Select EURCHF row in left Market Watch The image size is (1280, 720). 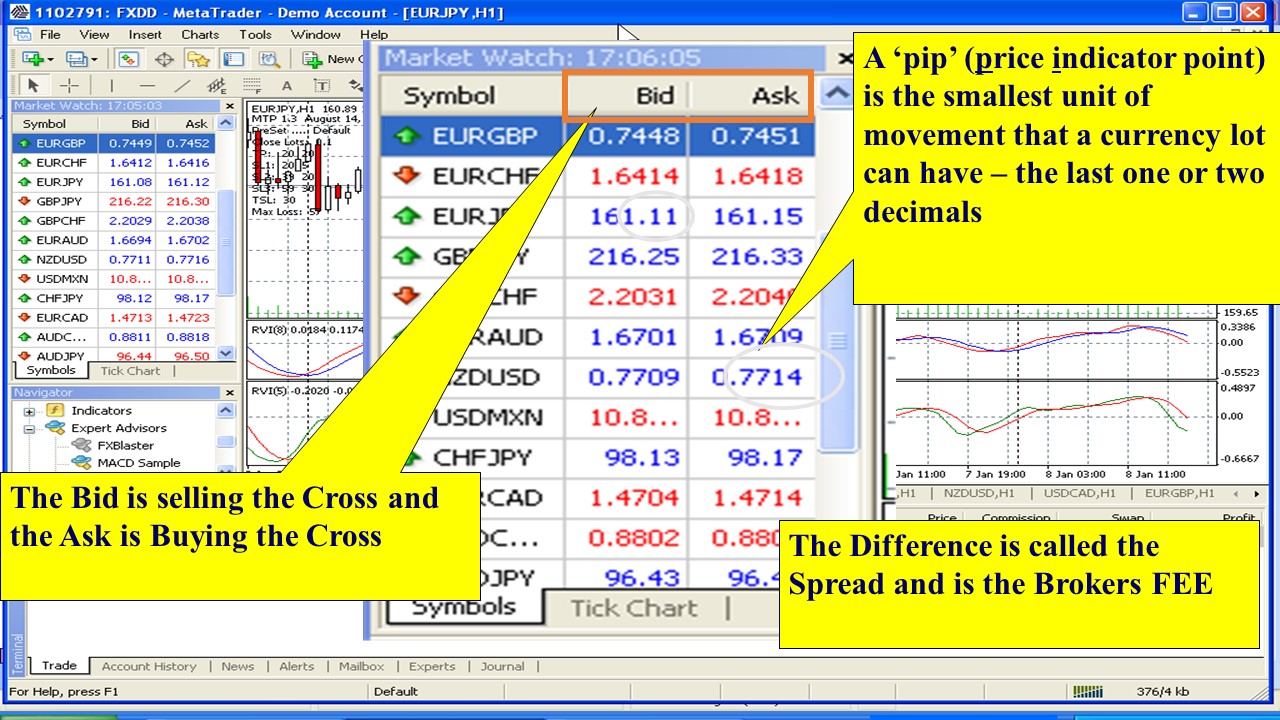pos(114,163)
